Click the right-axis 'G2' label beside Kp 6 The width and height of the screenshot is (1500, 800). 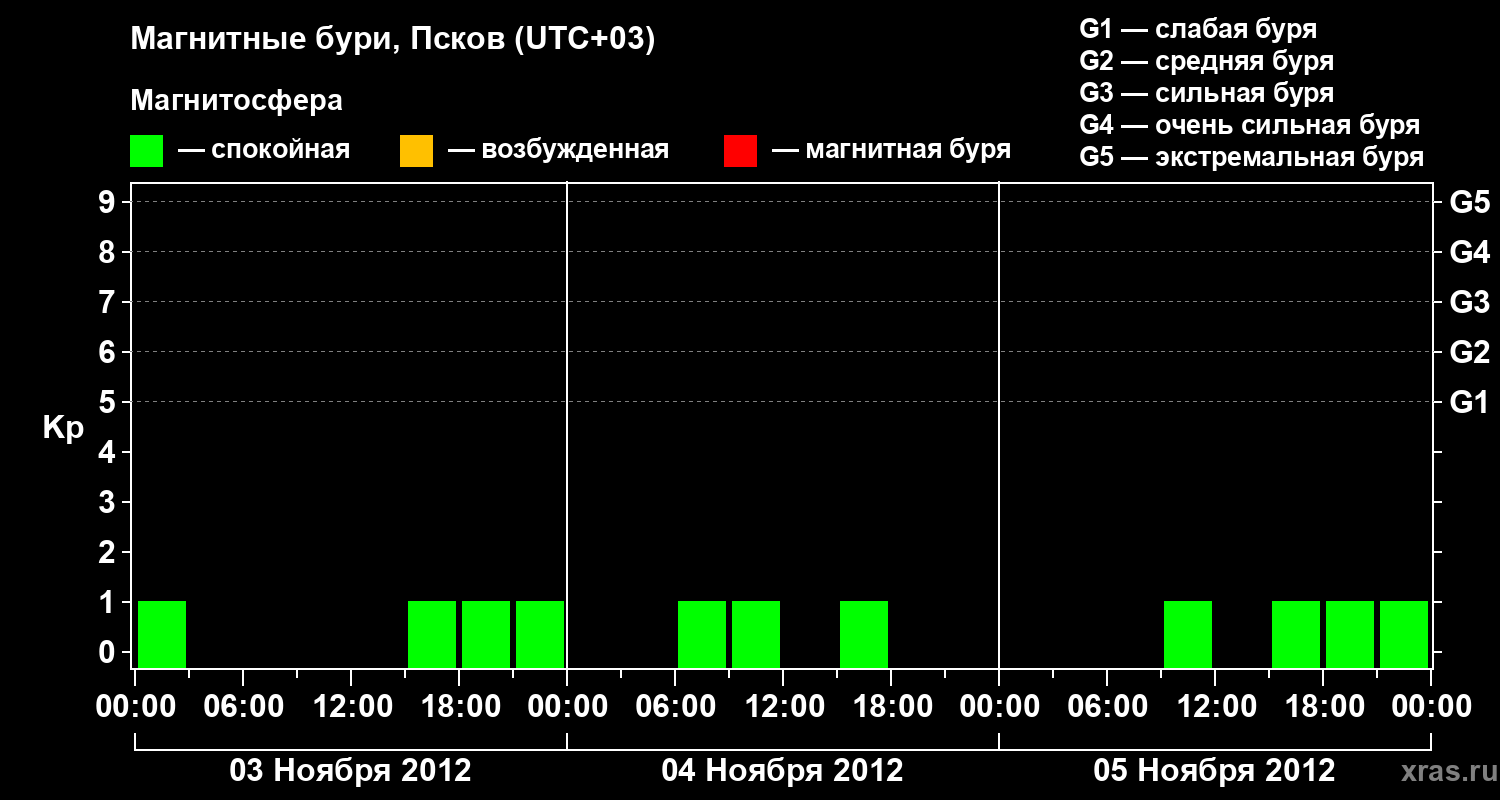1470,352
